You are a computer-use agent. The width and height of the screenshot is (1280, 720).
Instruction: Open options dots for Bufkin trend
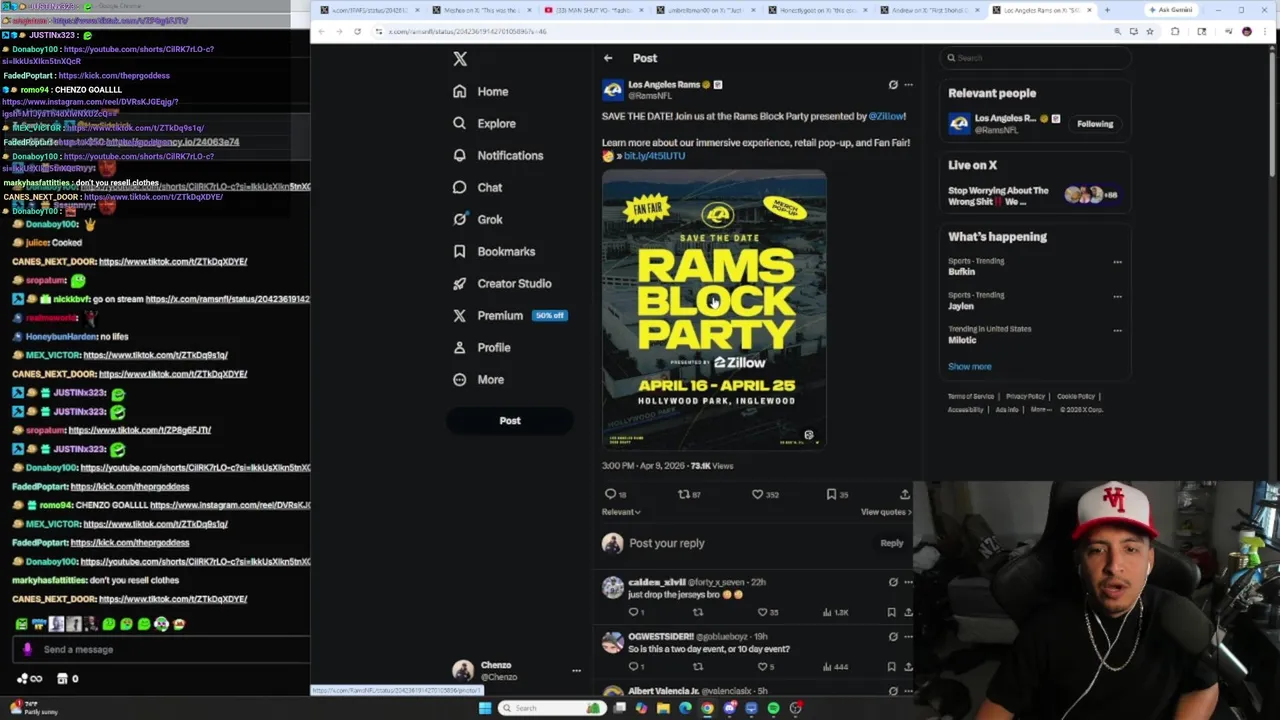[x=1117, y=262]
